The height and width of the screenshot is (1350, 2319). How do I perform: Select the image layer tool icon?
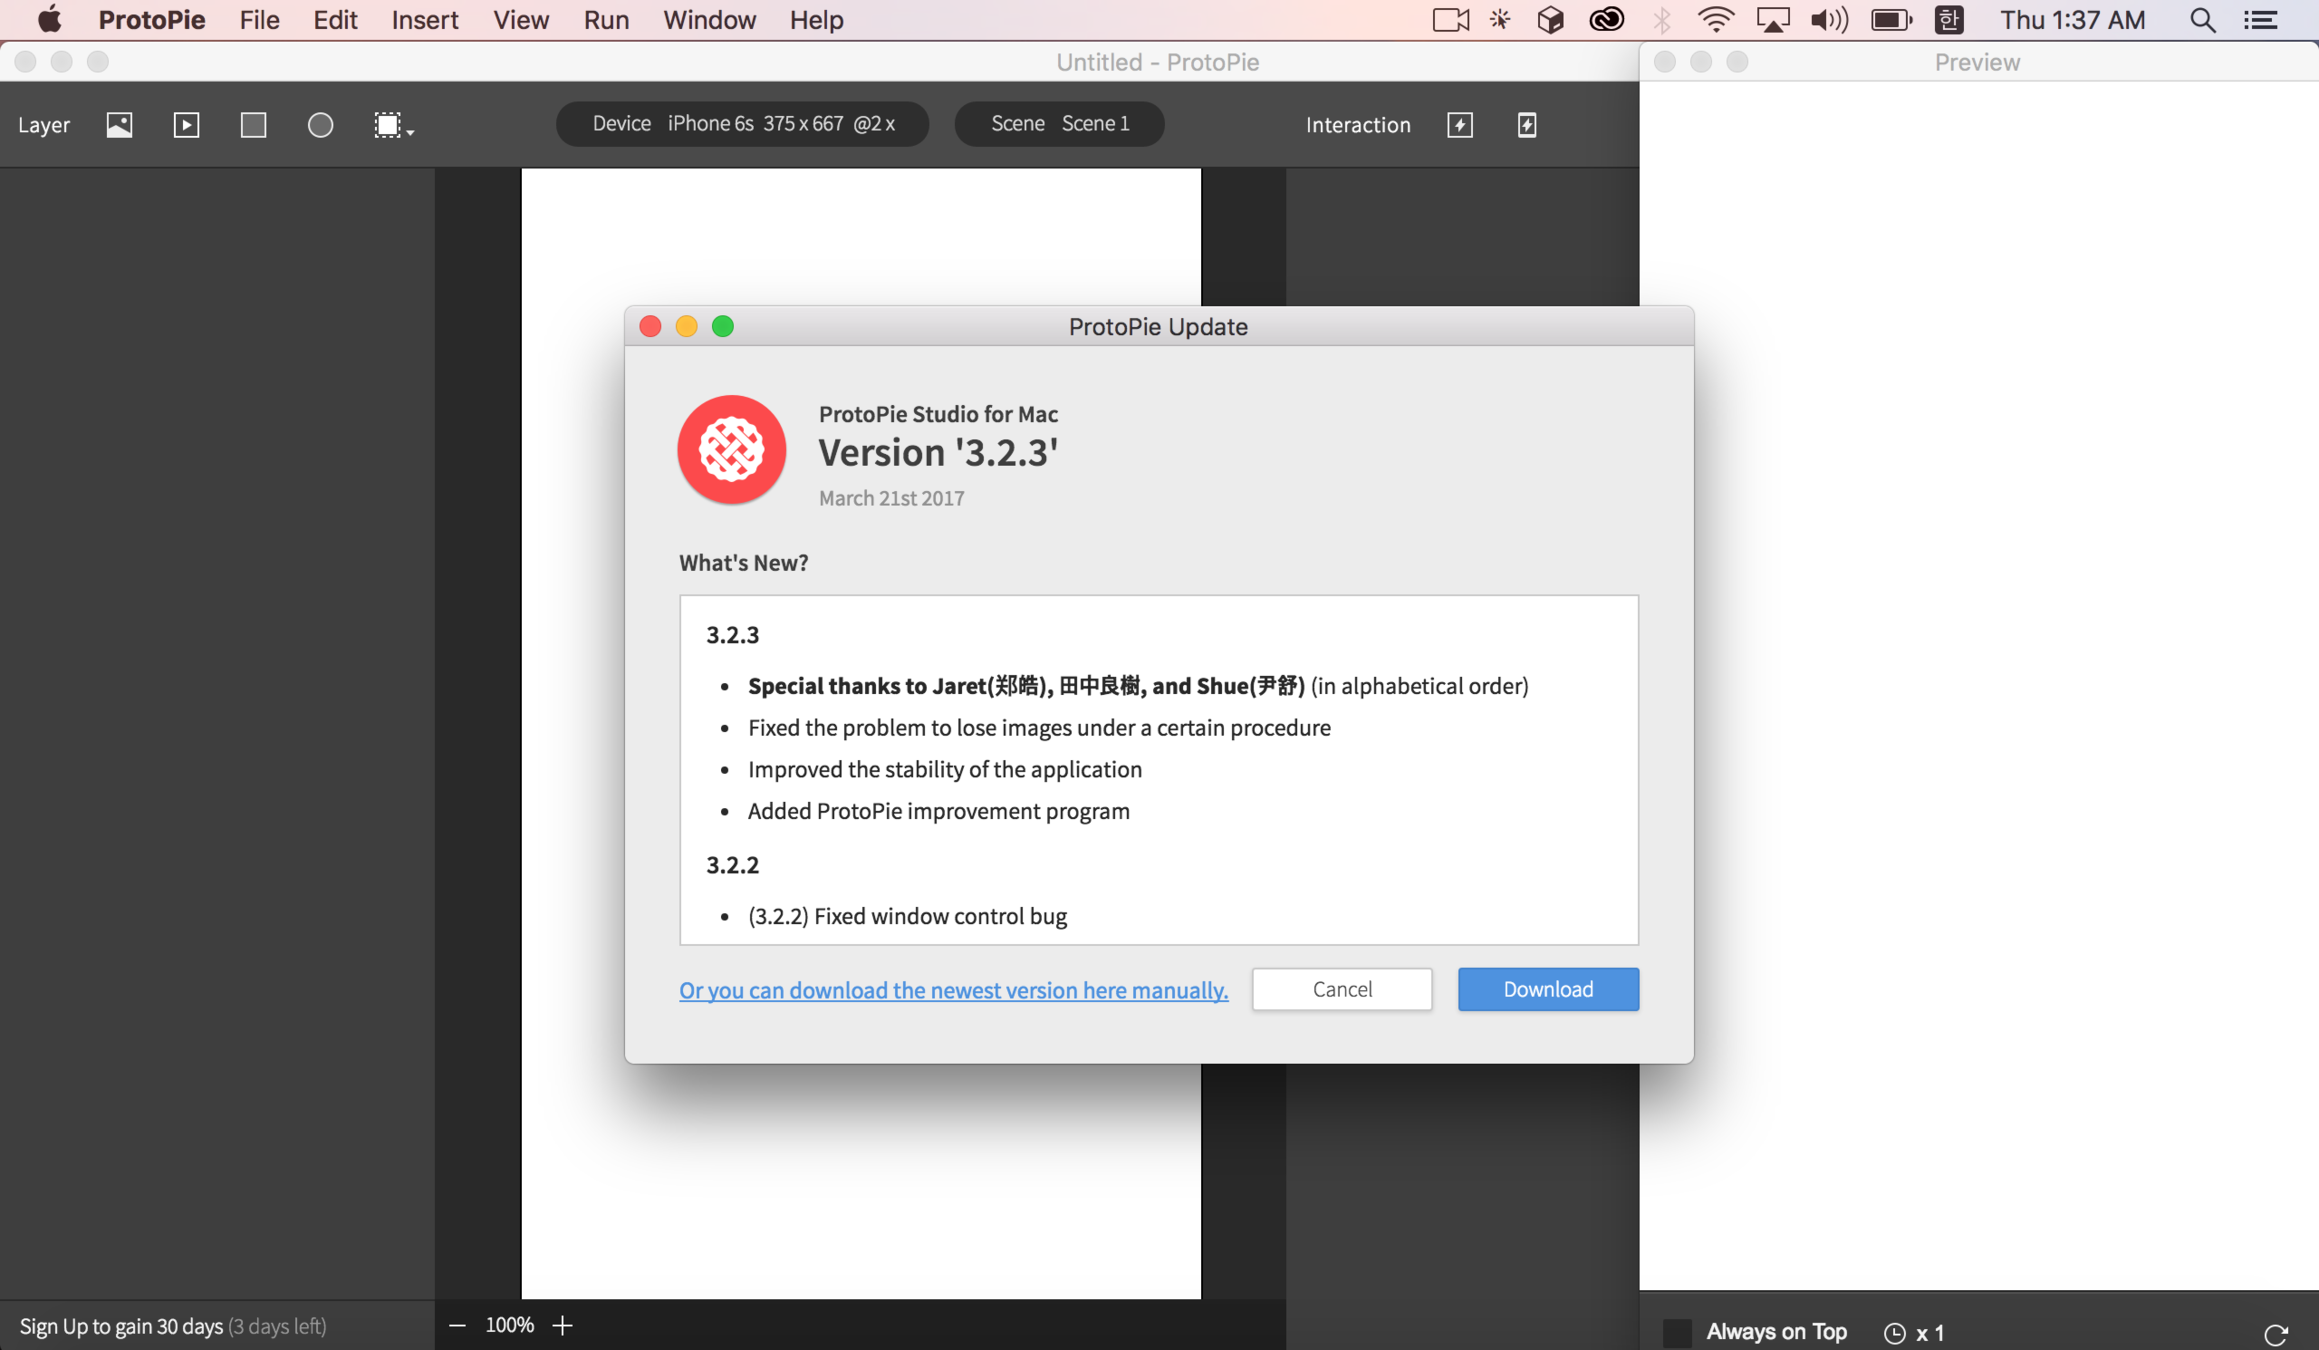pyautogui.click(x=119, y=125)
